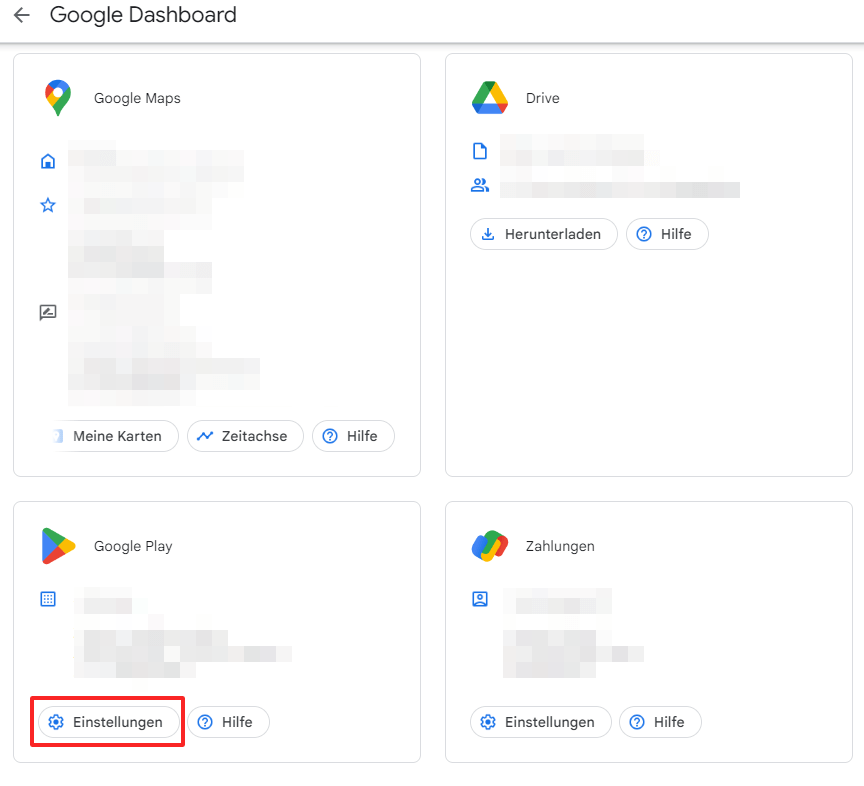The width and height of the screenshot is (864, 786).
Task: Click the apps grid icon in Google Play card
Action: click(x=48, y=599)
